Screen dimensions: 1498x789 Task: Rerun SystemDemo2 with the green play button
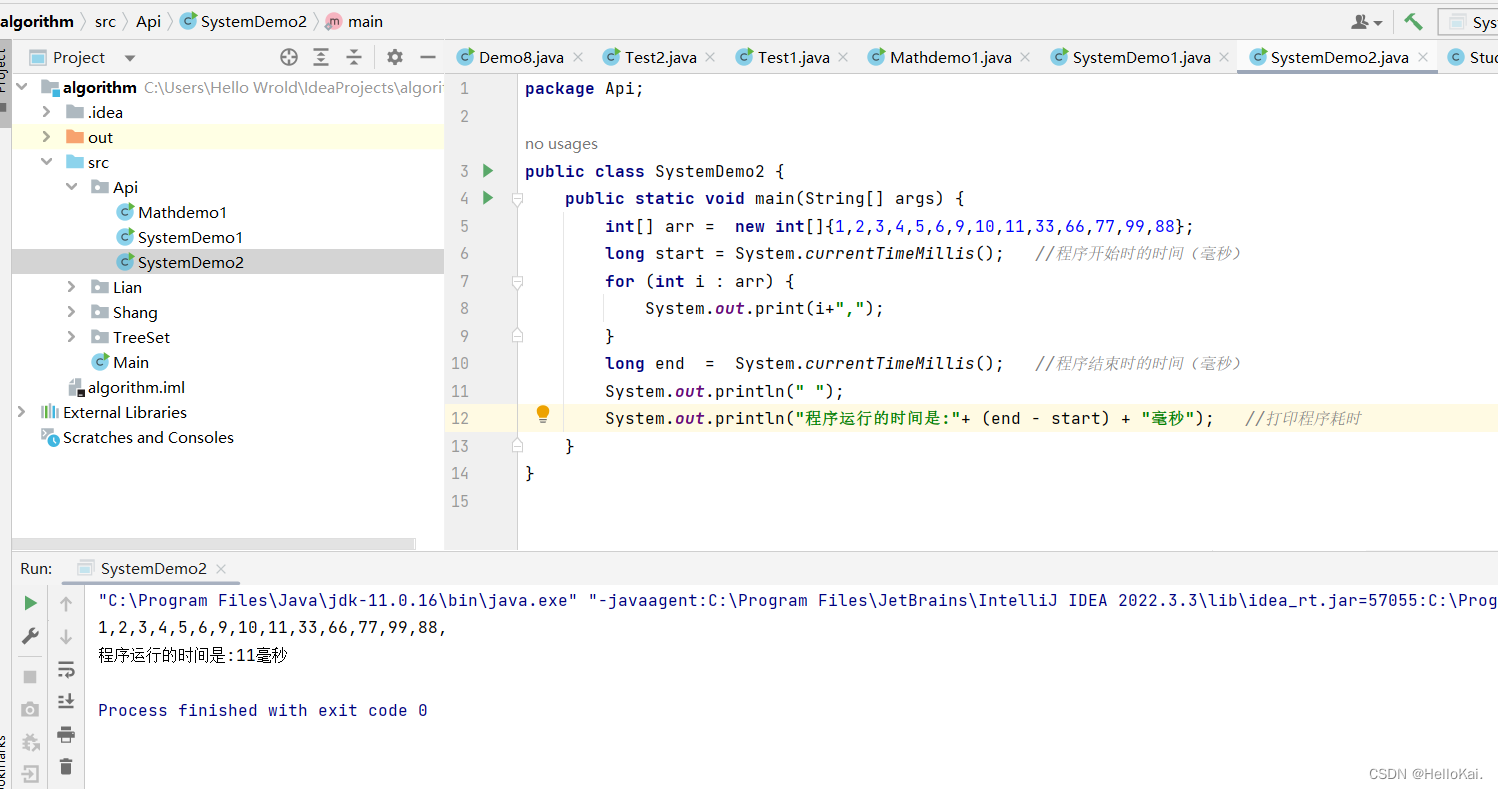pos(30,603)
